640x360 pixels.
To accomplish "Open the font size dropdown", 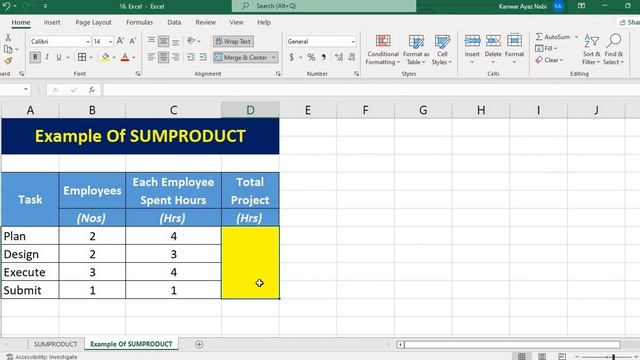I will click(x=110, y=42).
